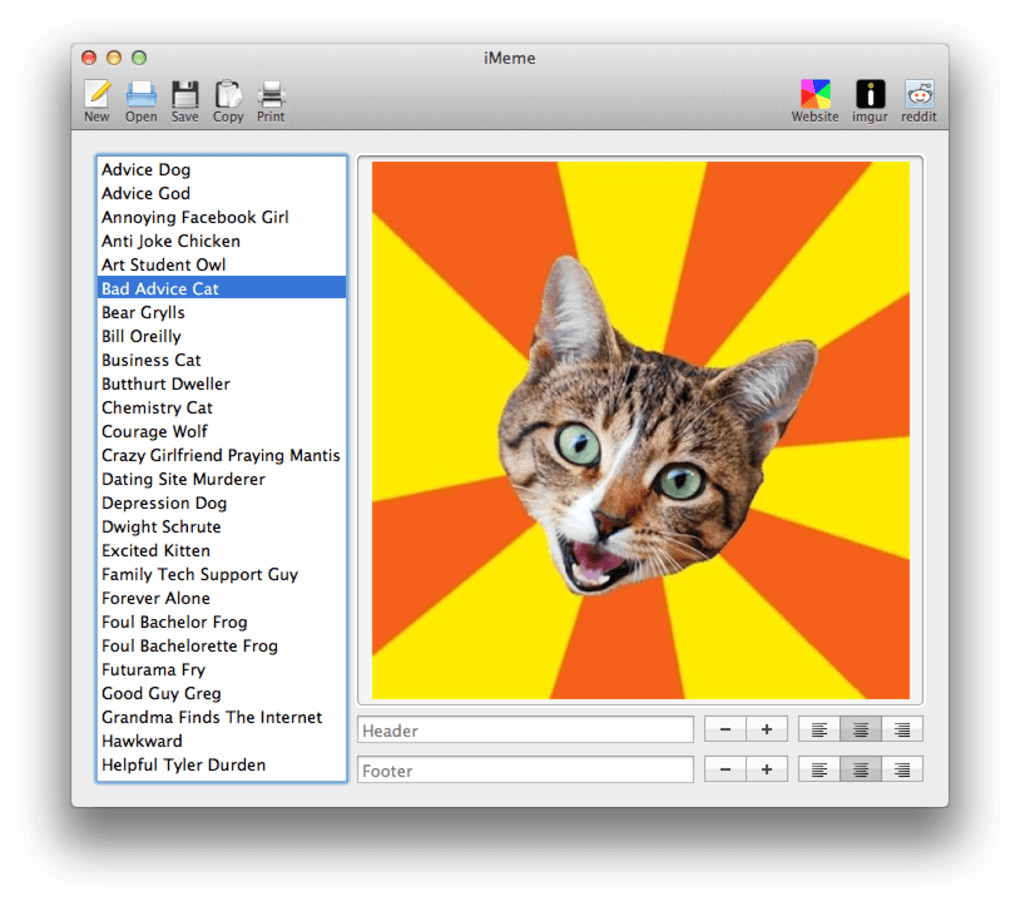Save meme with floppy disk icon
The height and width of the screenshot is (906, 1020).
[x=185, y=95]
